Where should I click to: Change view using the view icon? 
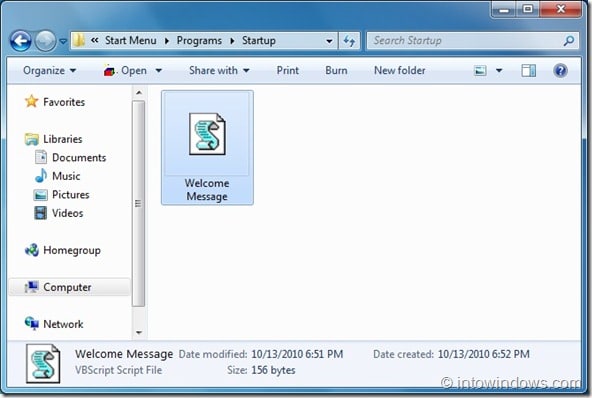pyautogui.click(x=480, y=71)
